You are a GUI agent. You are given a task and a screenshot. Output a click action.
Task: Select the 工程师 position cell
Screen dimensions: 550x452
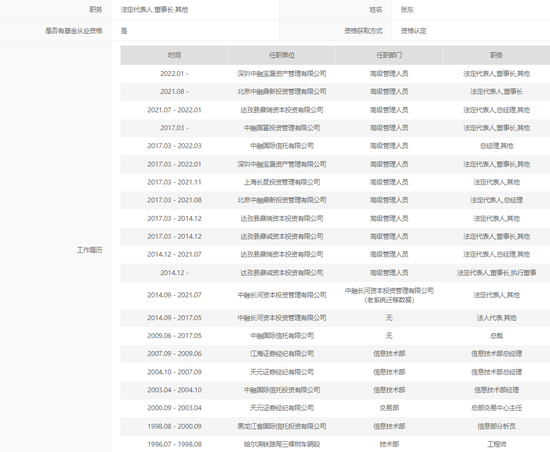click(496, 444)
